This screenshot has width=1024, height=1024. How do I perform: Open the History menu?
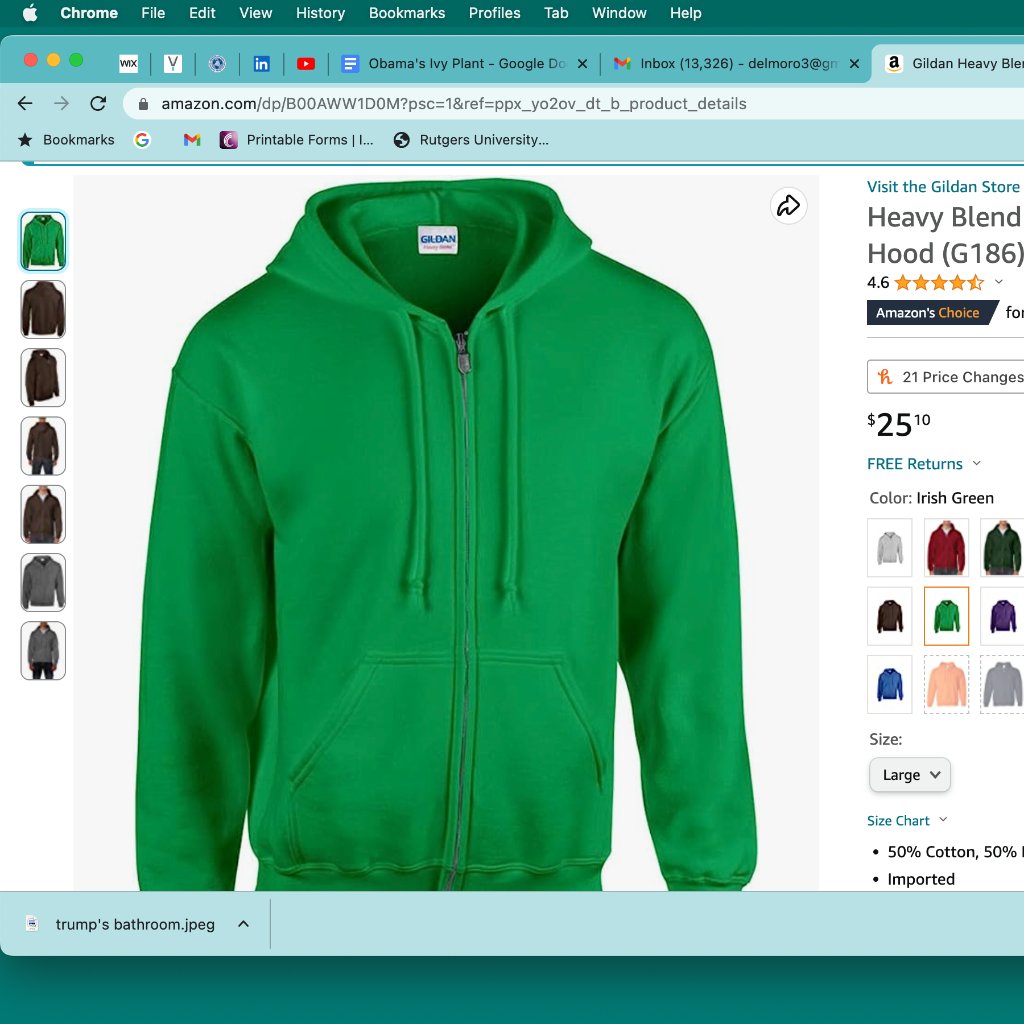[320, 13]
